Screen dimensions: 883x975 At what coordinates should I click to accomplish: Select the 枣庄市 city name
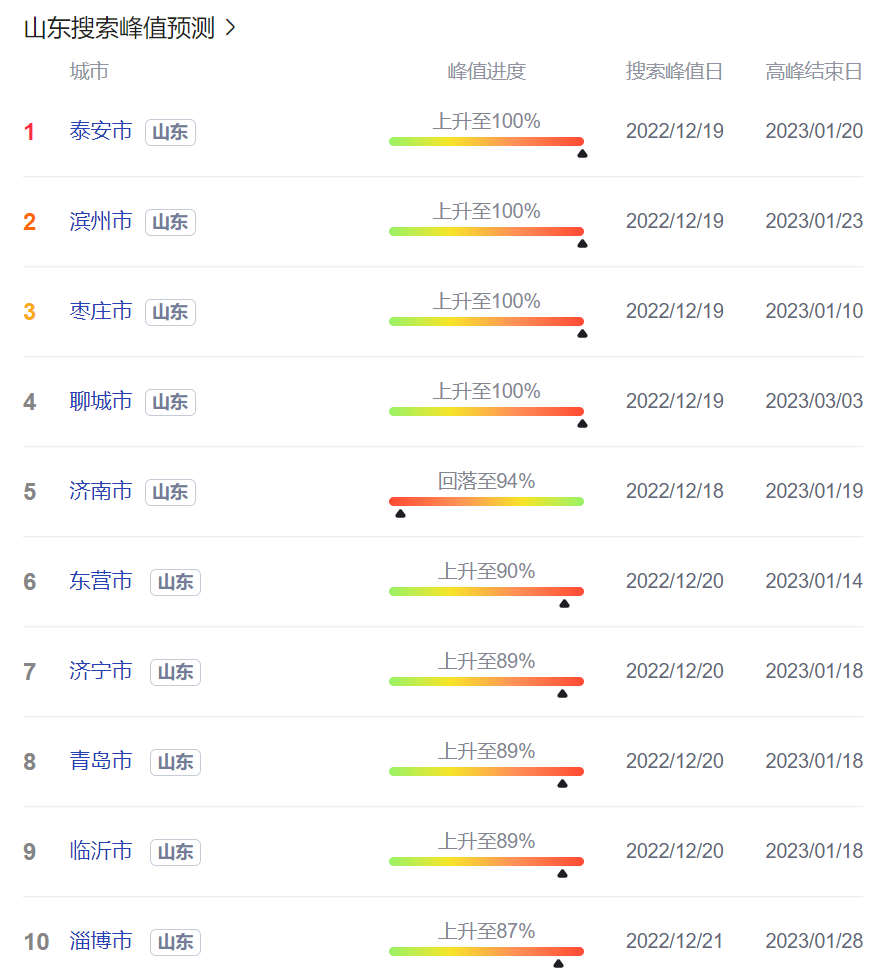101,311
